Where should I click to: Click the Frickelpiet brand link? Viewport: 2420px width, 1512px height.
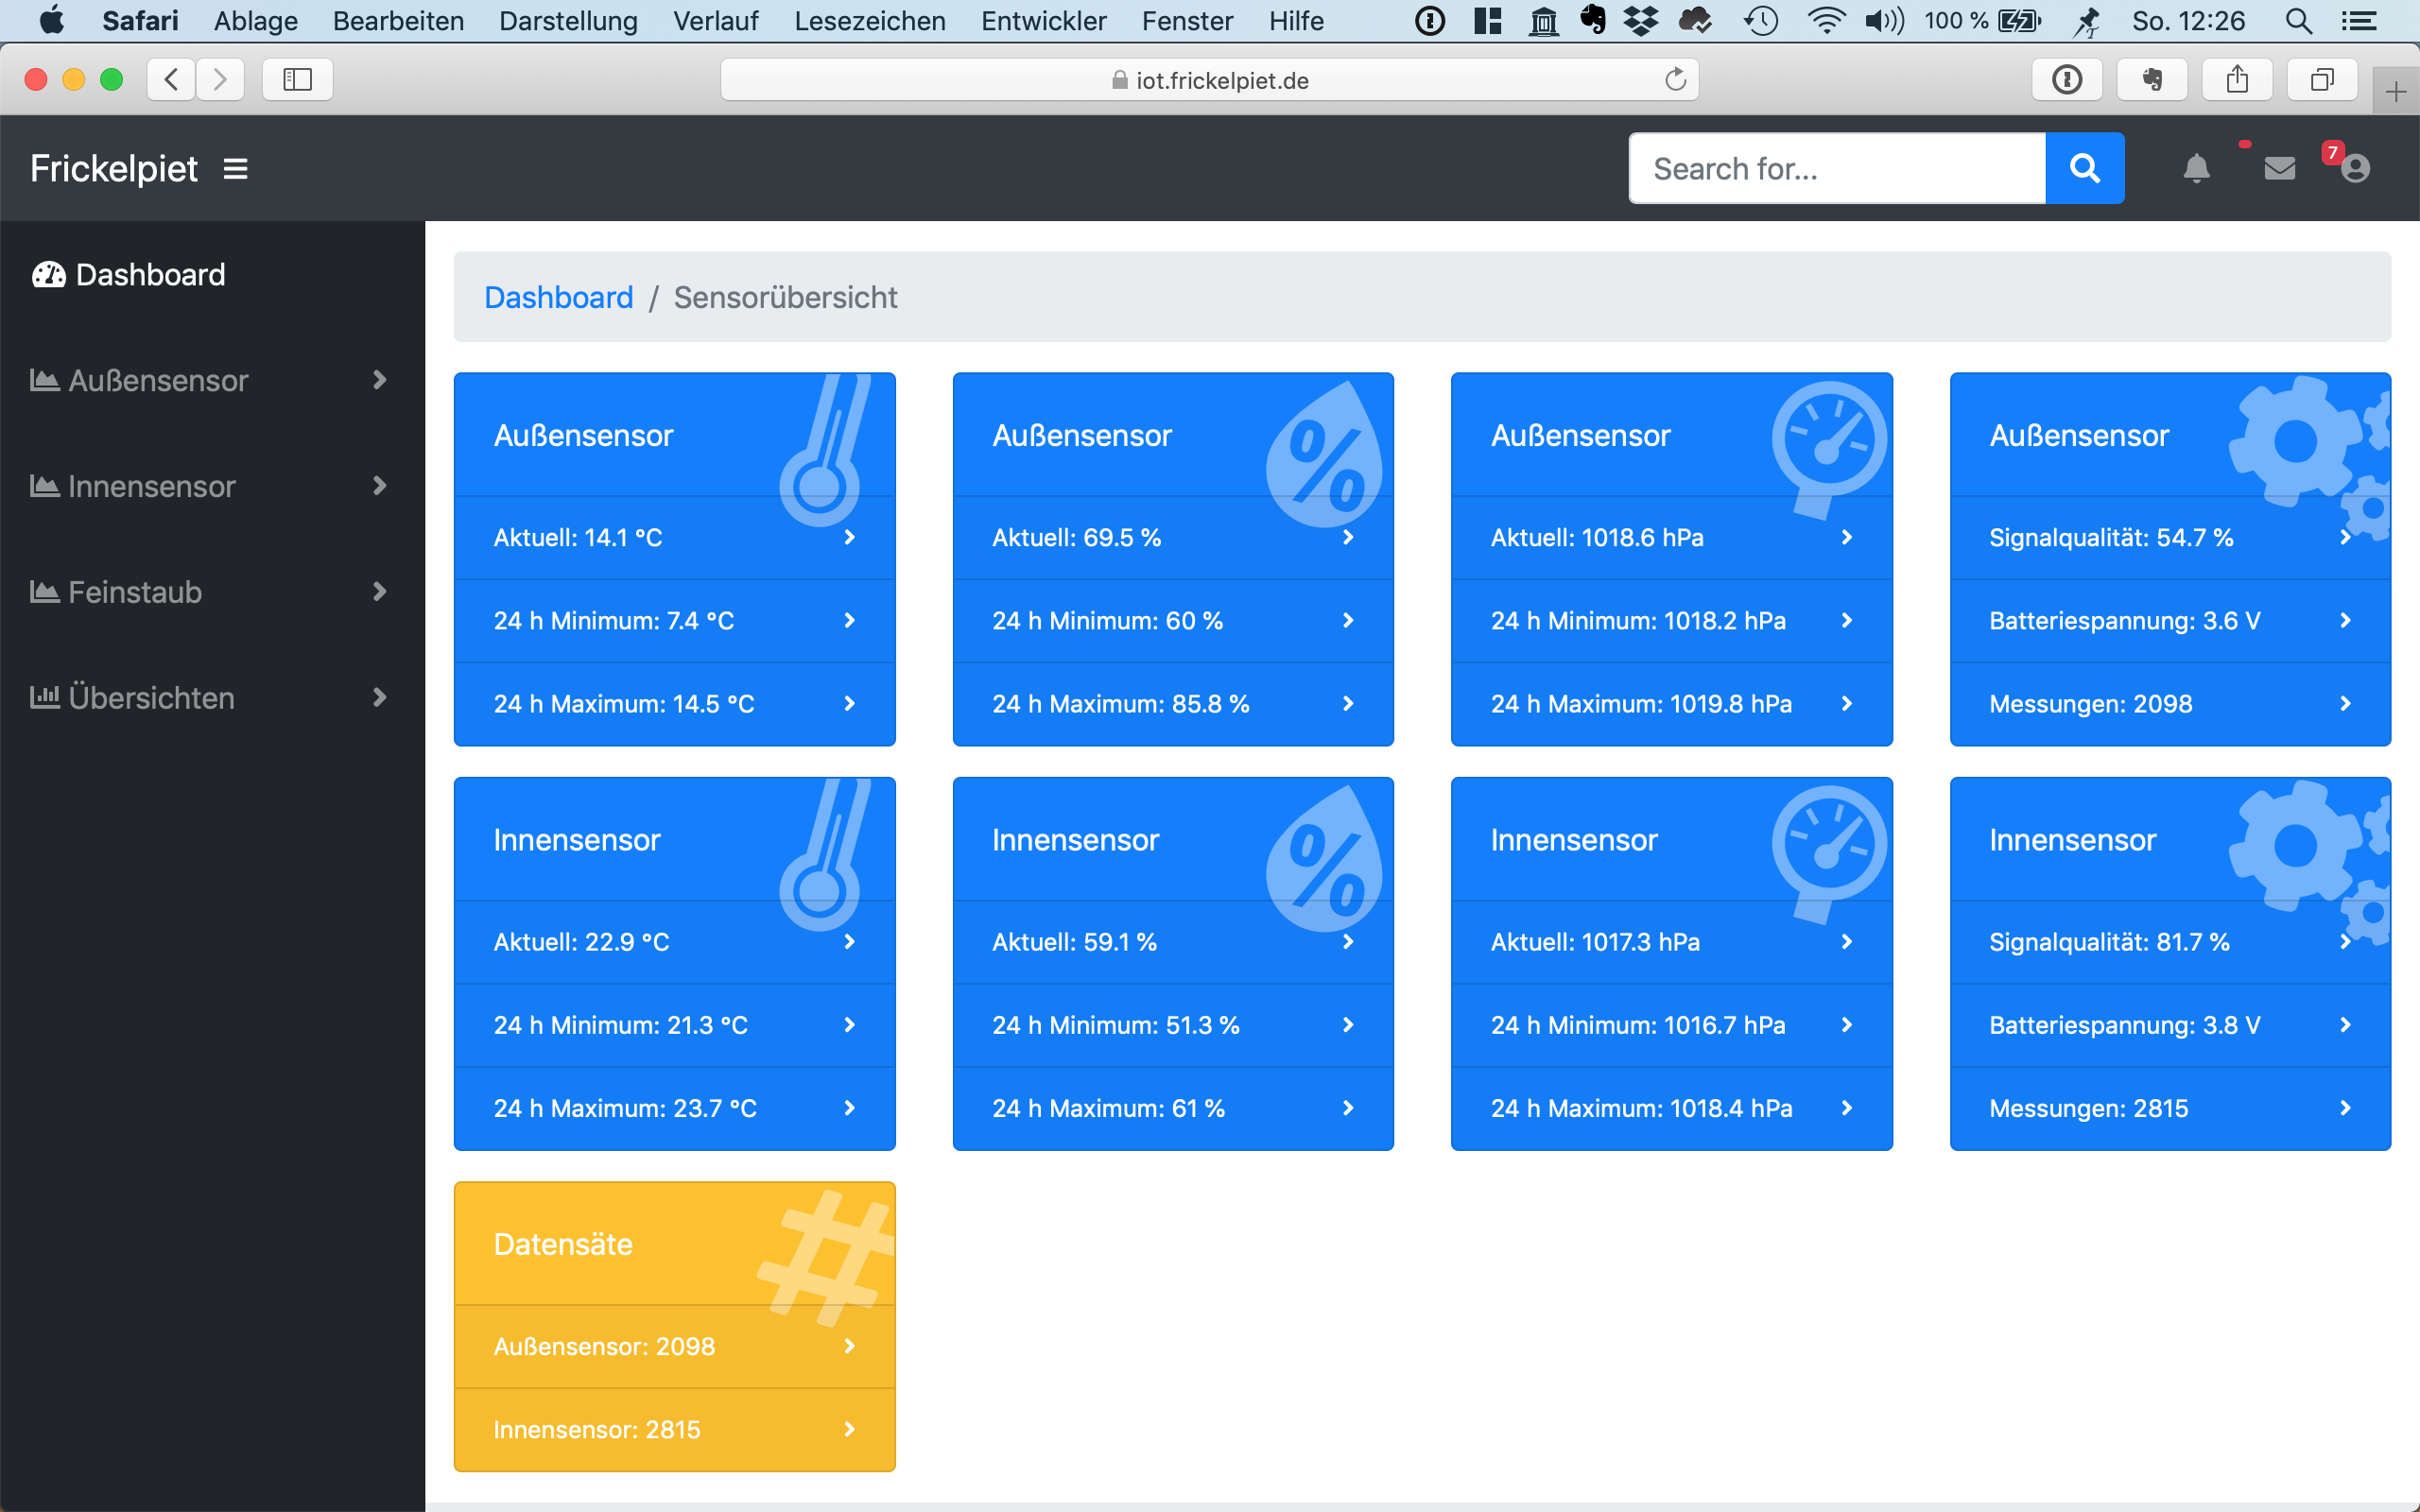pyautogui.click(x=114, y=168)
